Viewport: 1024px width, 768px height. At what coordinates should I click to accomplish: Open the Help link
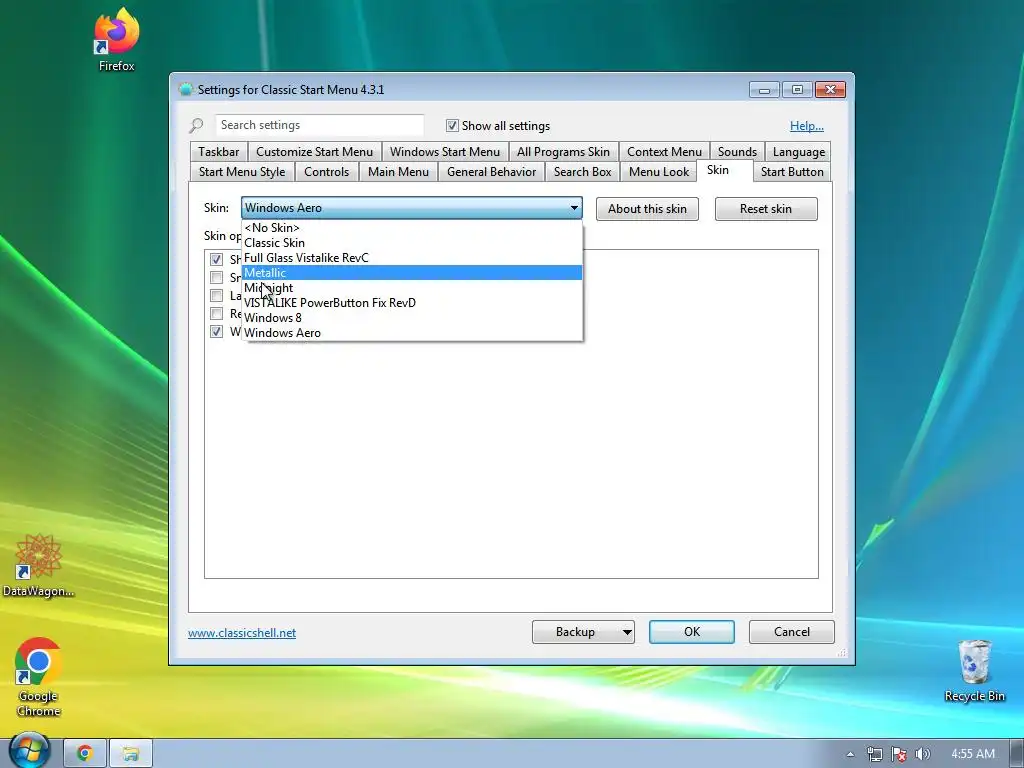coord(807,126)
